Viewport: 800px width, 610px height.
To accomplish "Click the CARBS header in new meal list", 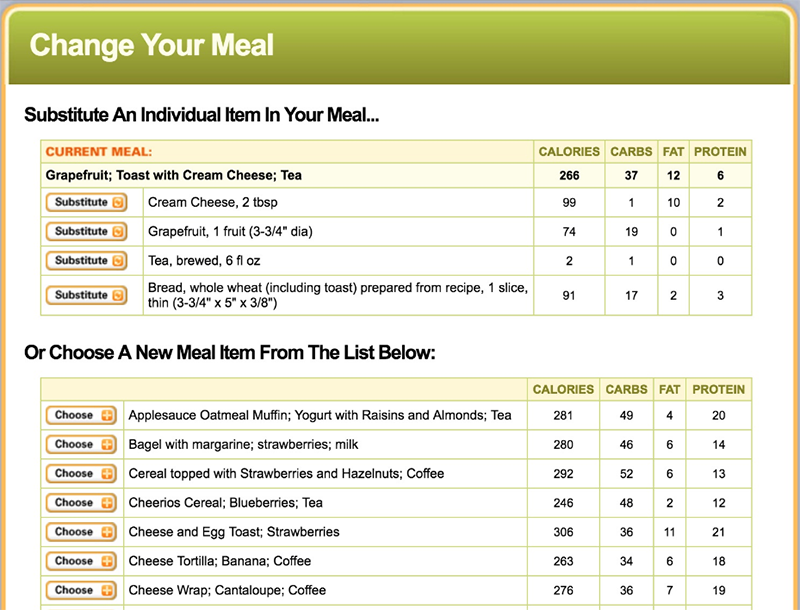I will [626, 390].
